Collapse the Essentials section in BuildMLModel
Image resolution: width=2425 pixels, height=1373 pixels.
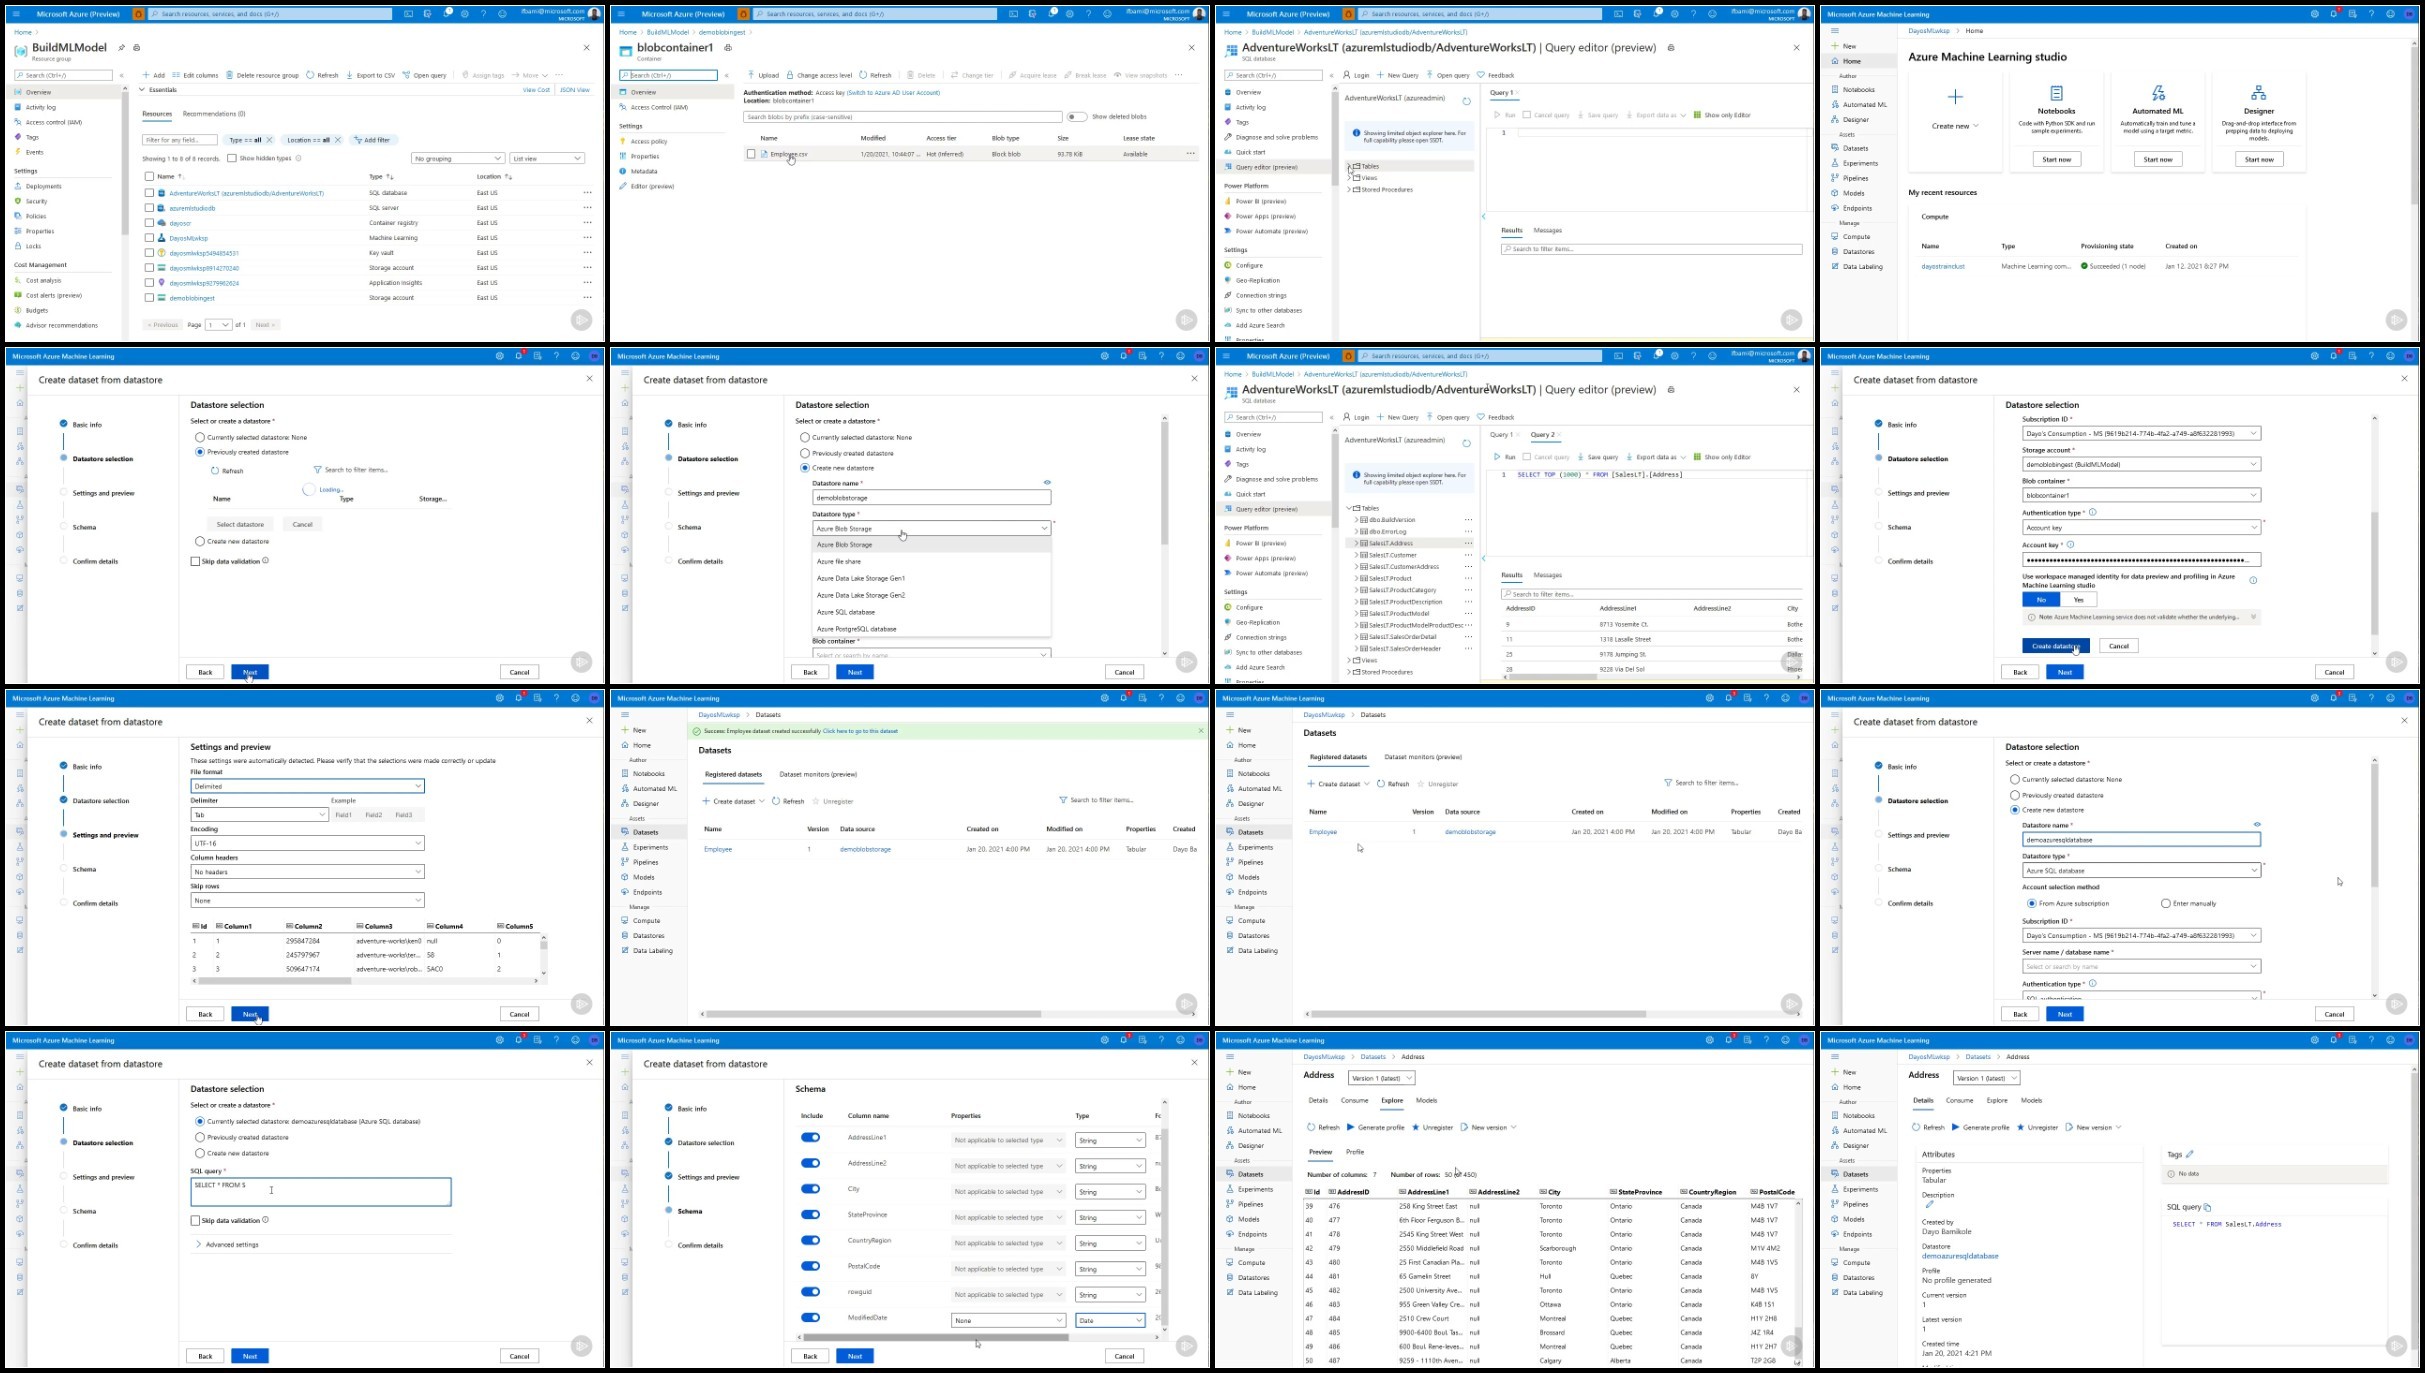[x=142, y=90]
